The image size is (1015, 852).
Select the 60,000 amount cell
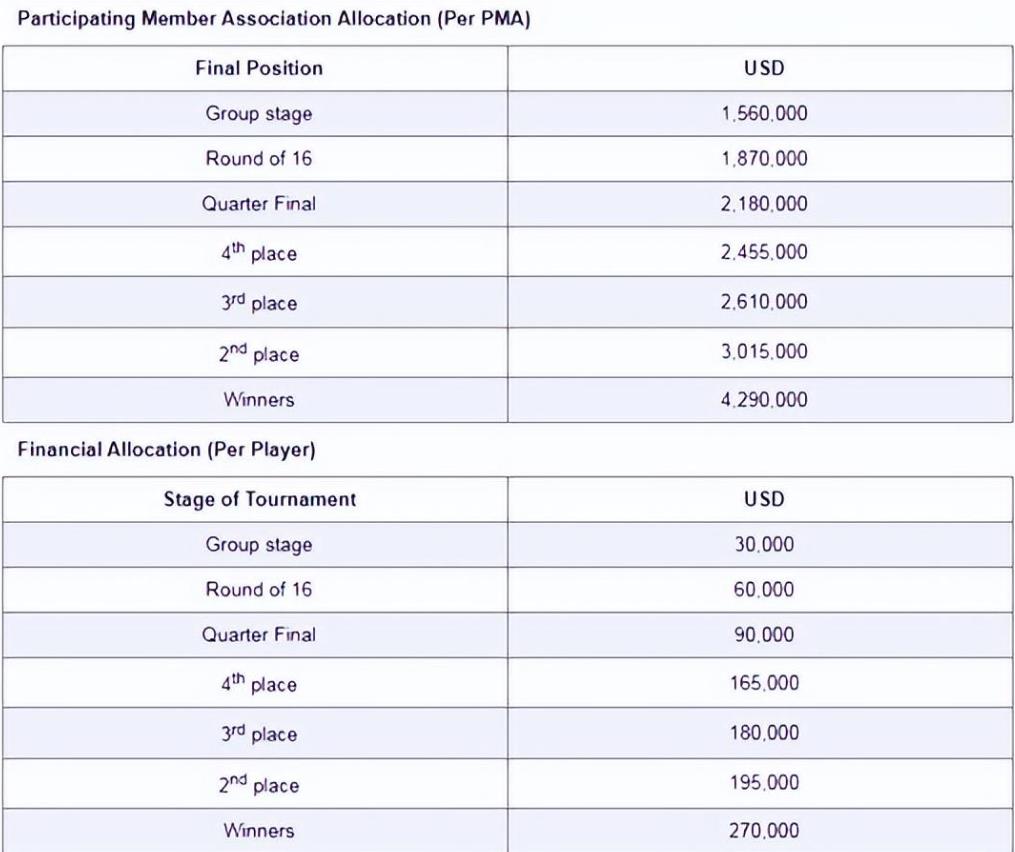[764, 589]
